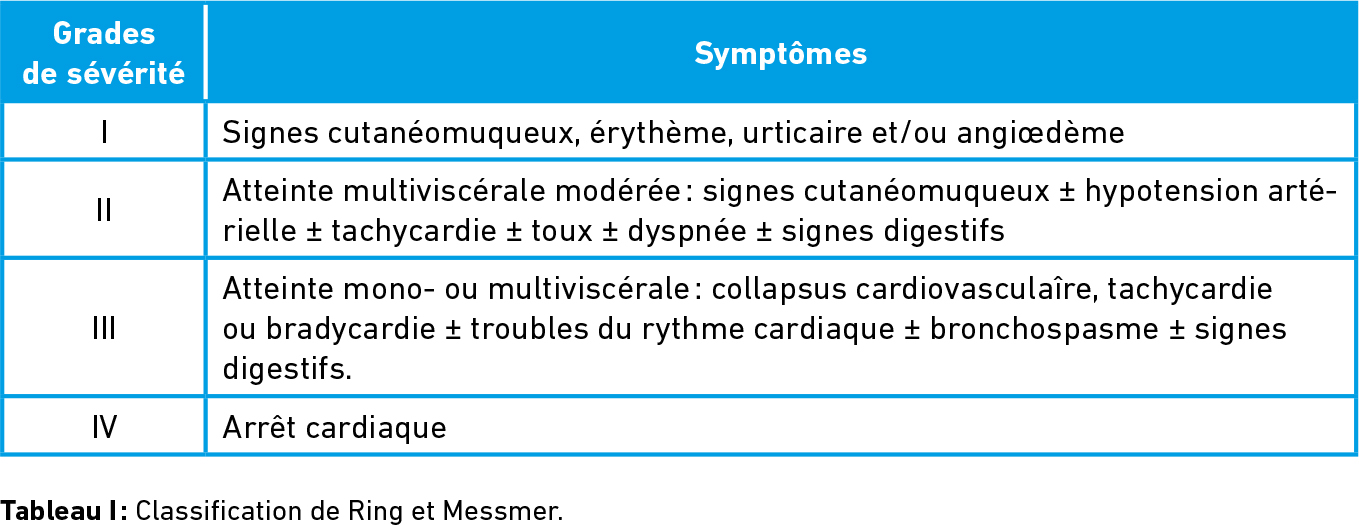The width and height of the screenshot is (1359, 525).
Task: Select the grade III cell
Action: 104,328
